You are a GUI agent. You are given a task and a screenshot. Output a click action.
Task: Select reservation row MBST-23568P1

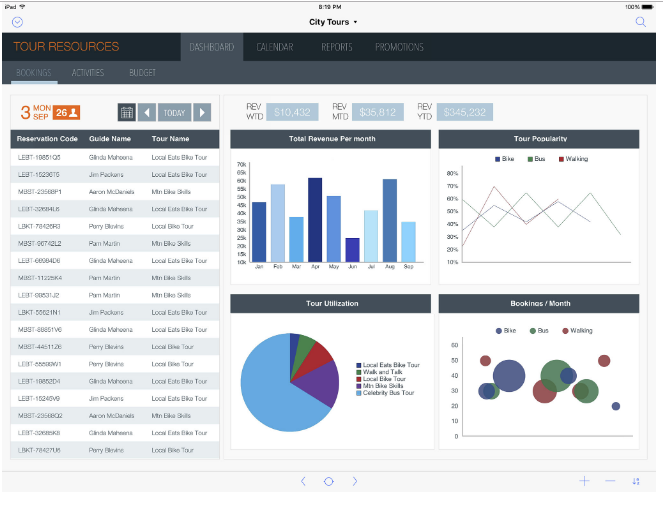click(115, 192)
